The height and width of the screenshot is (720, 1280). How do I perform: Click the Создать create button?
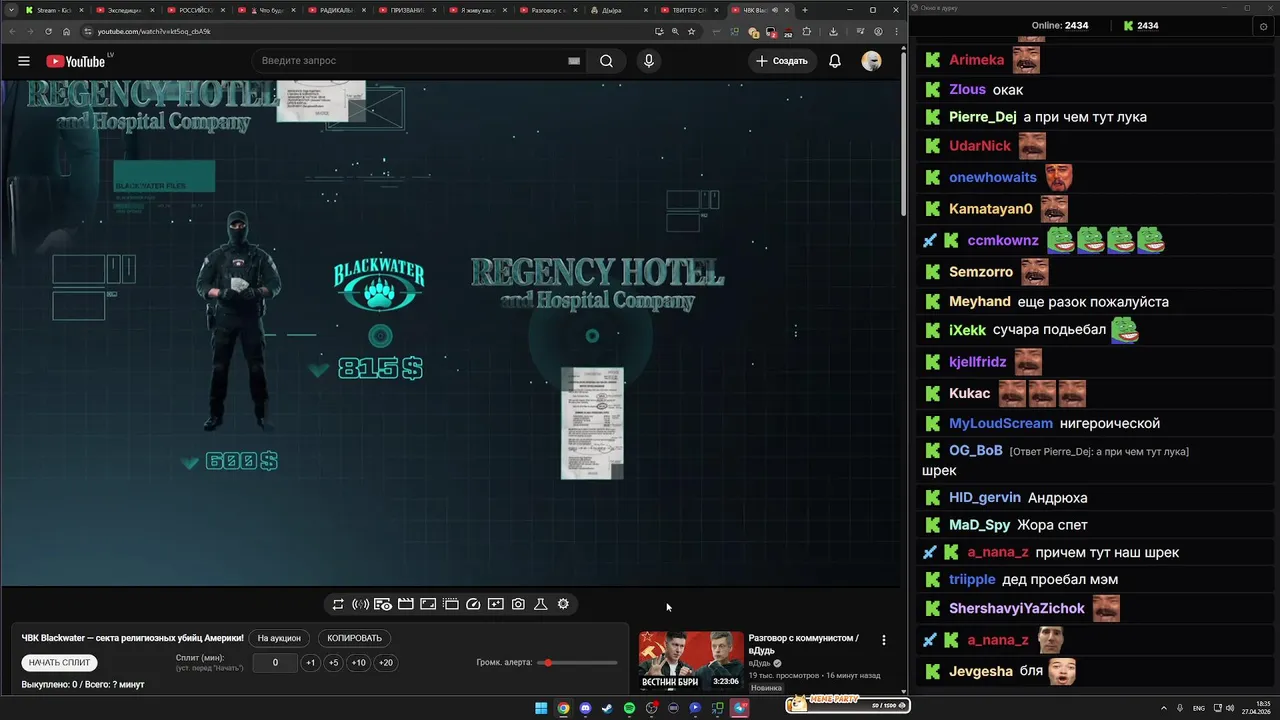pyautogui.click(x=782, y=61)
